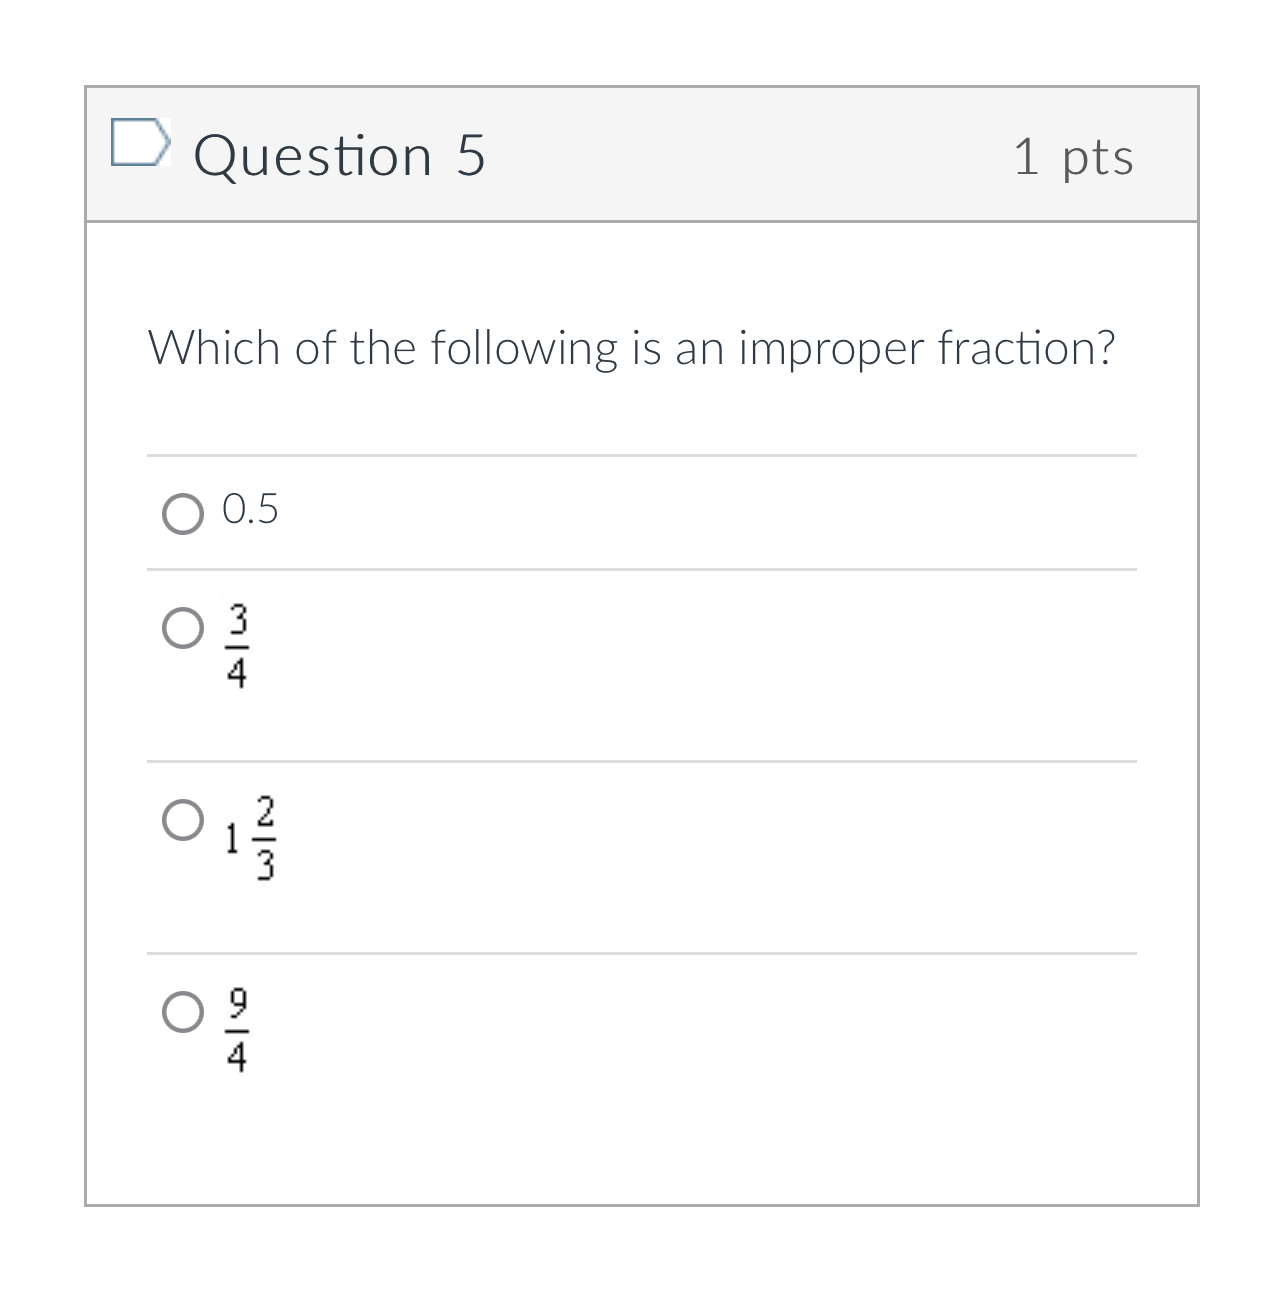The width and height of the screenshot is (1284, 1306).
Task: Click the 1 pts point value
Action: tap(1073, 156)
